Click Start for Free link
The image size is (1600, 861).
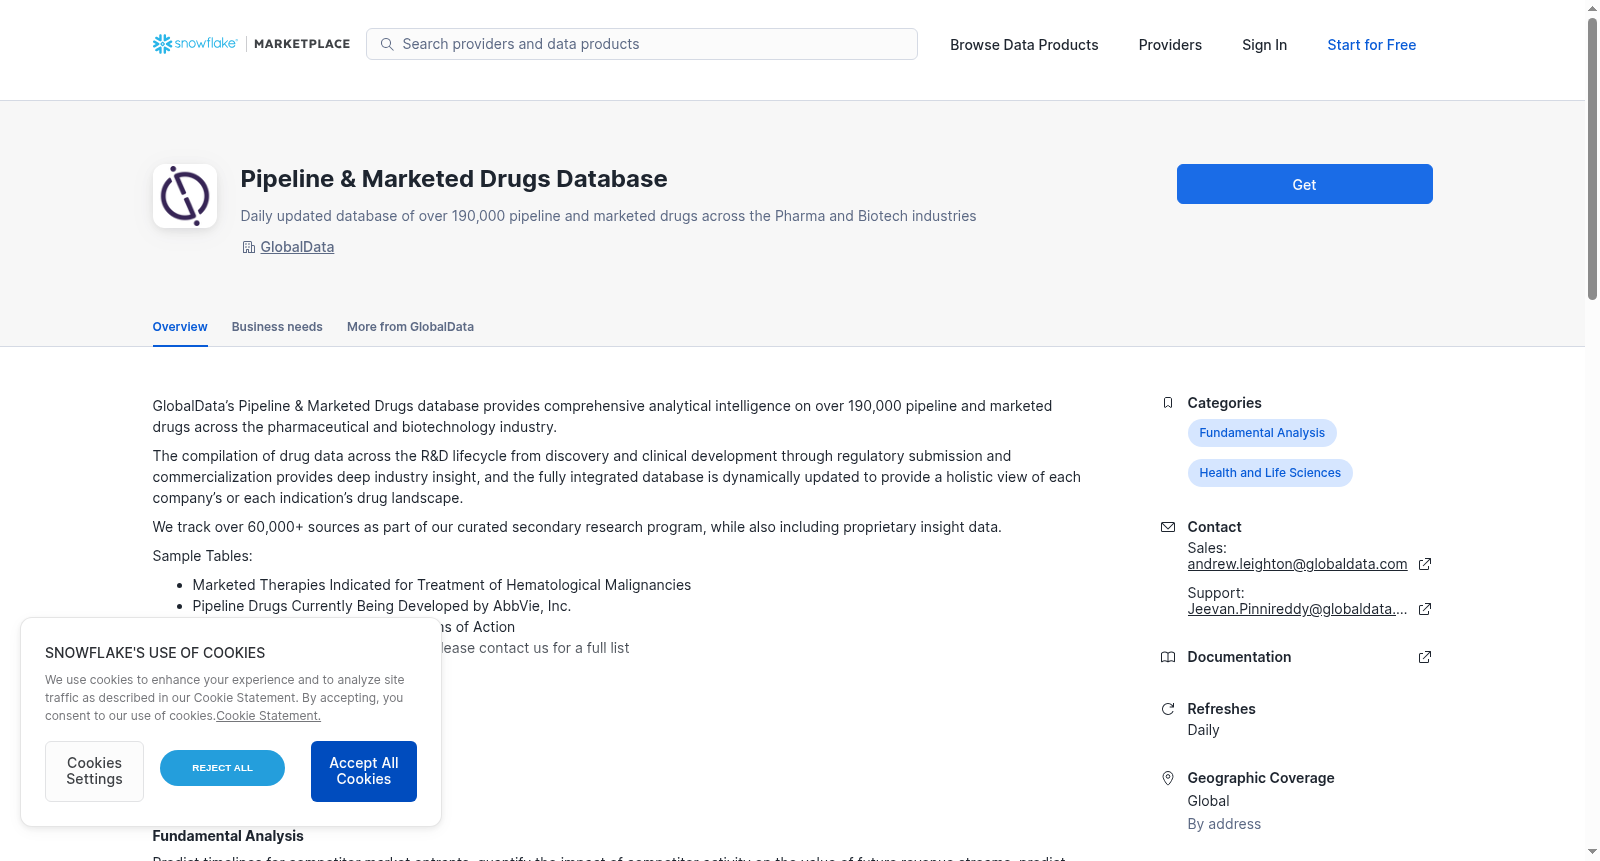point(1371,45)
